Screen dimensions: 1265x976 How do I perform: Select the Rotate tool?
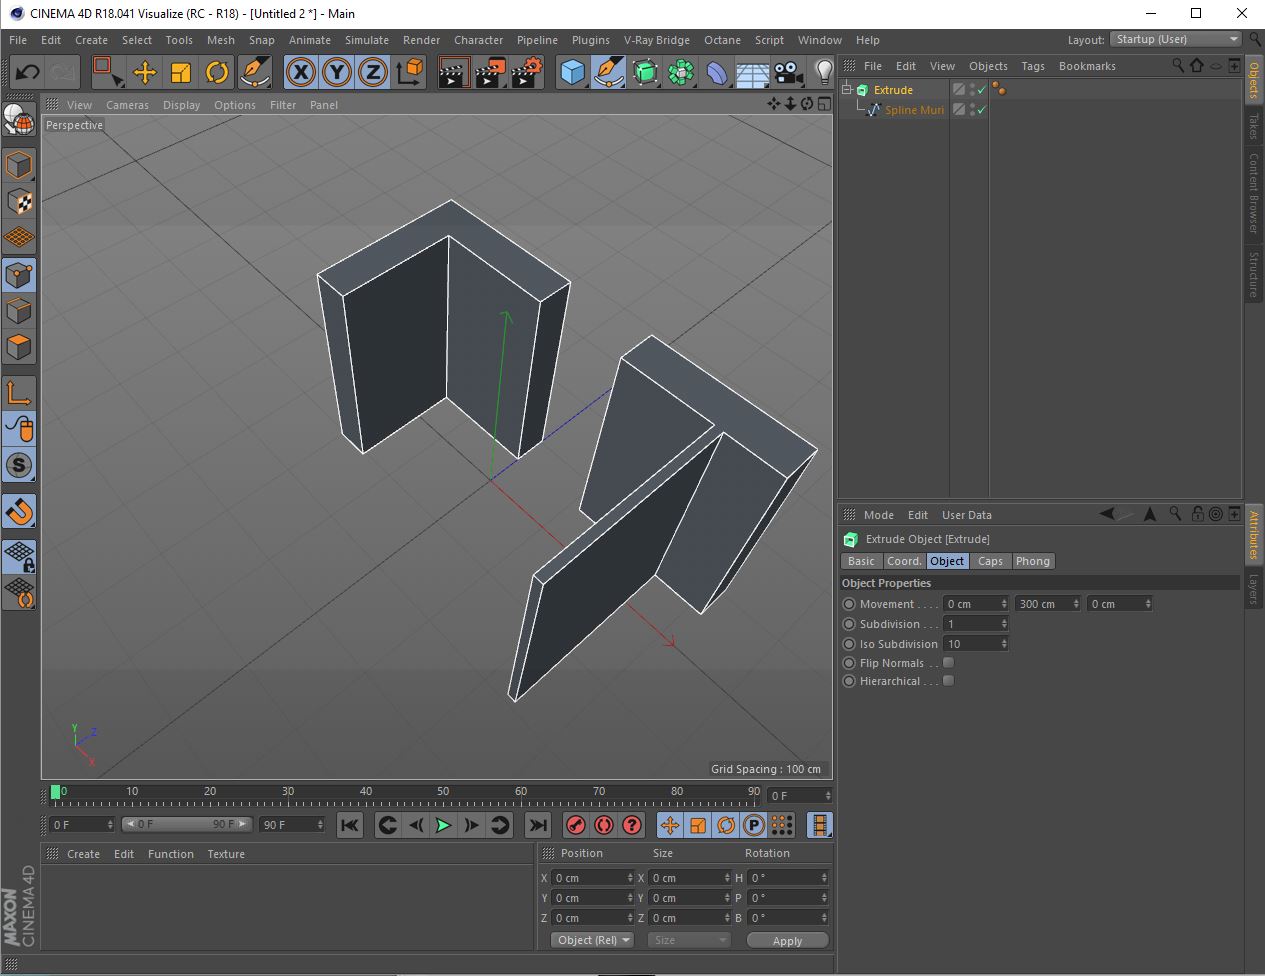(217, 72)
